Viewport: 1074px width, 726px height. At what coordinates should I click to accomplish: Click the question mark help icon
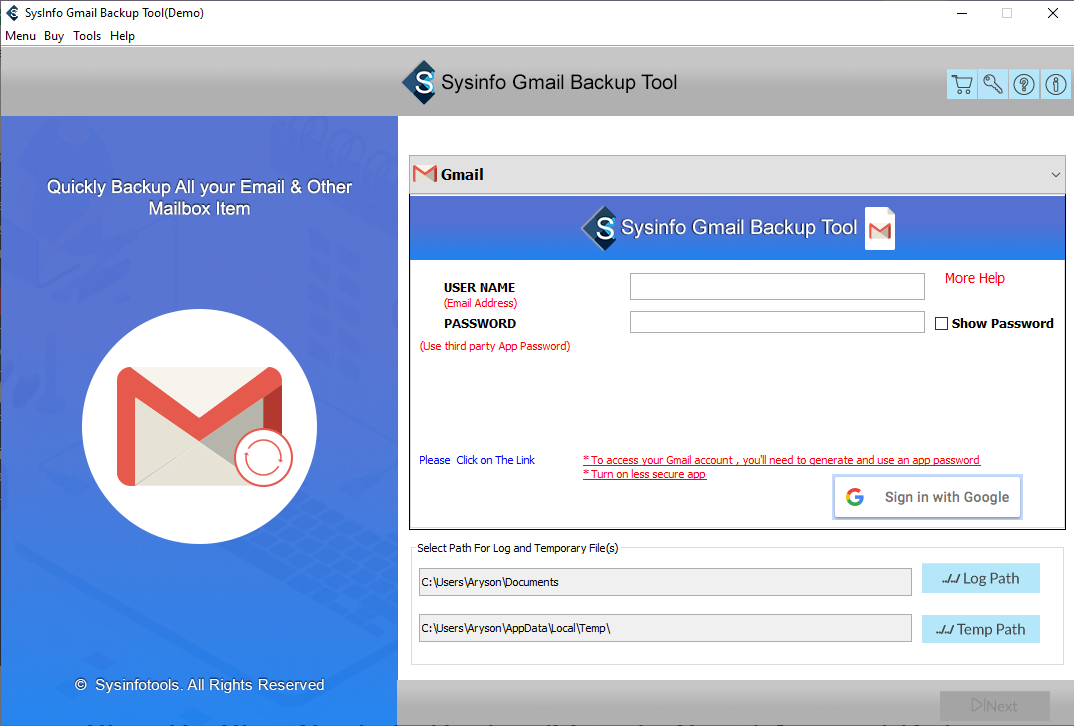[x=1024, y=84]
